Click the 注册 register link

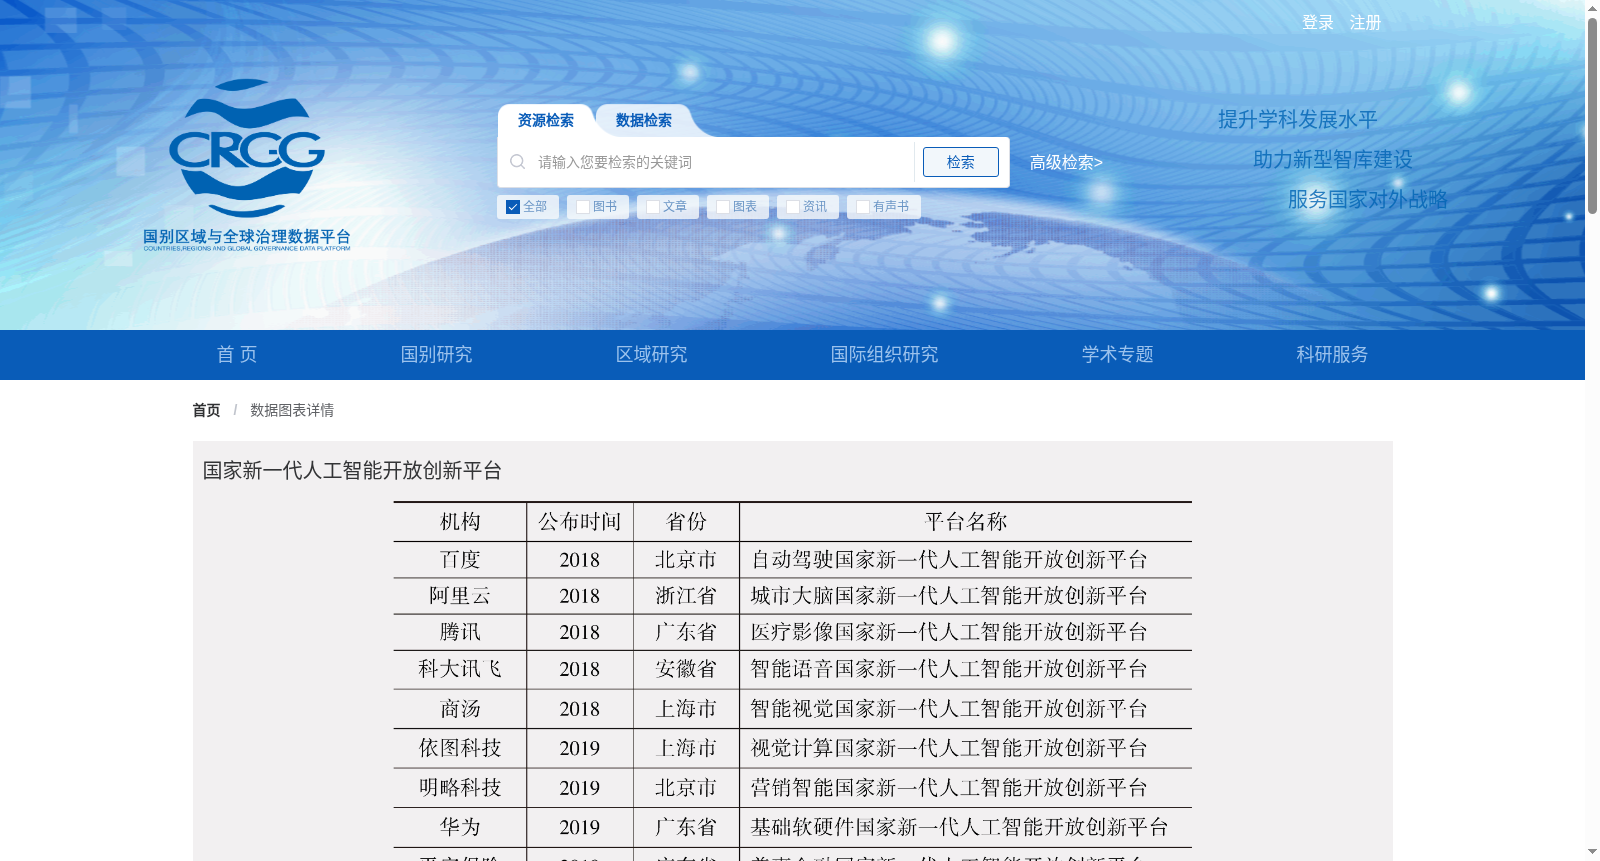coord(1365,22)
